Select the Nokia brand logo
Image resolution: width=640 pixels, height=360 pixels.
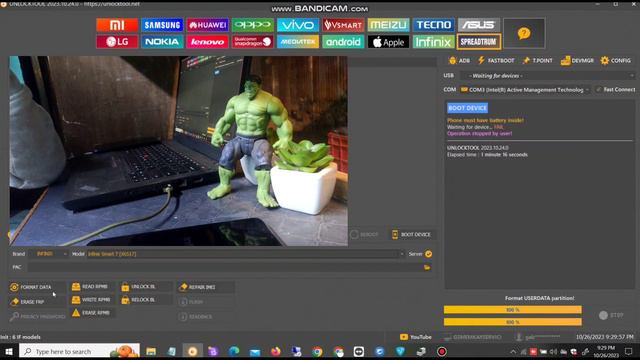(162, 42)
